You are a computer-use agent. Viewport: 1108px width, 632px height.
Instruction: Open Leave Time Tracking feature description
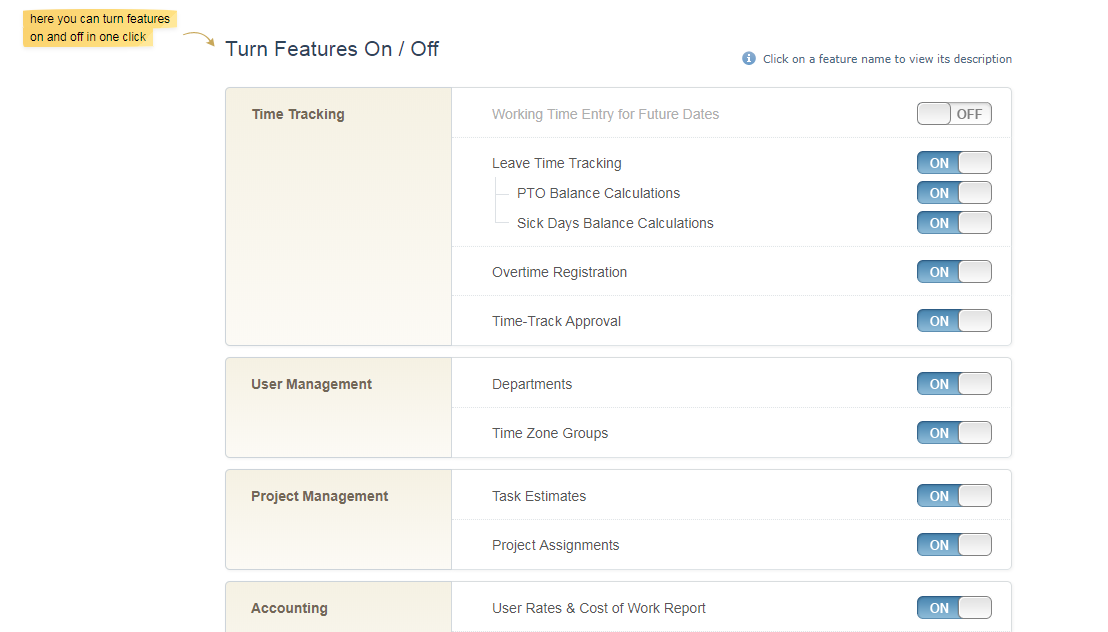tap(556, 163)
